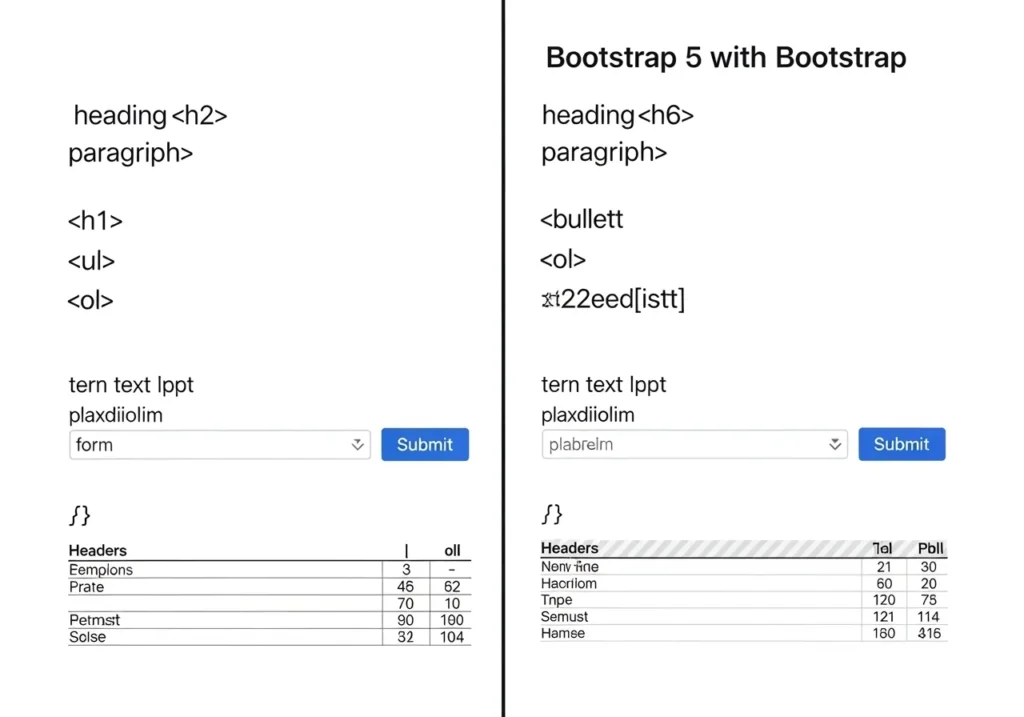The image size is (1024, 717).
Task: Click the chevron arrow in the 'plabrelm' select
Action: [x=835, y=445]
